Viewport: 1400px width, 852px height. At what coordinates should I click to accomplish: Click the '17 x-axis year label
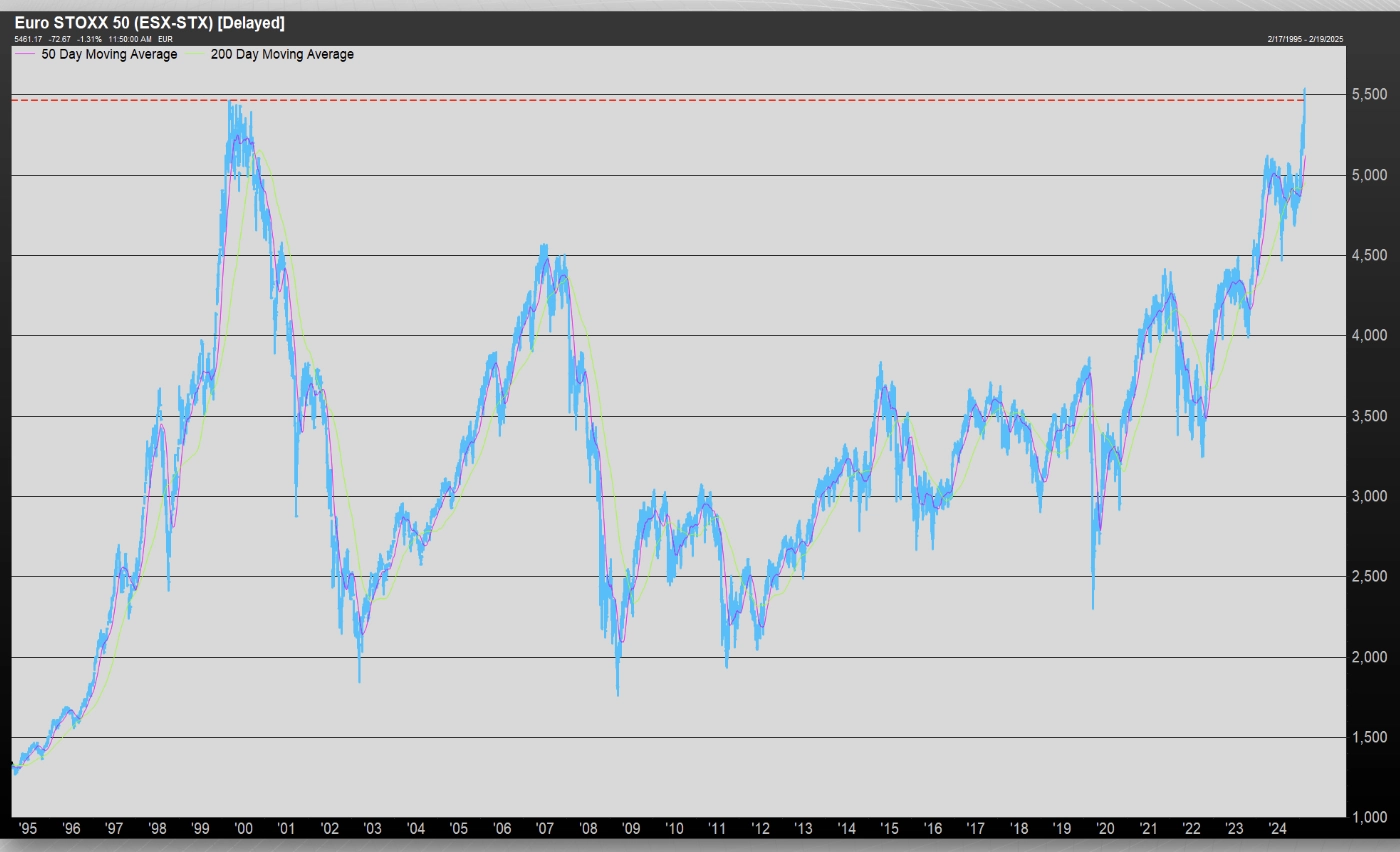click(975, 828)
